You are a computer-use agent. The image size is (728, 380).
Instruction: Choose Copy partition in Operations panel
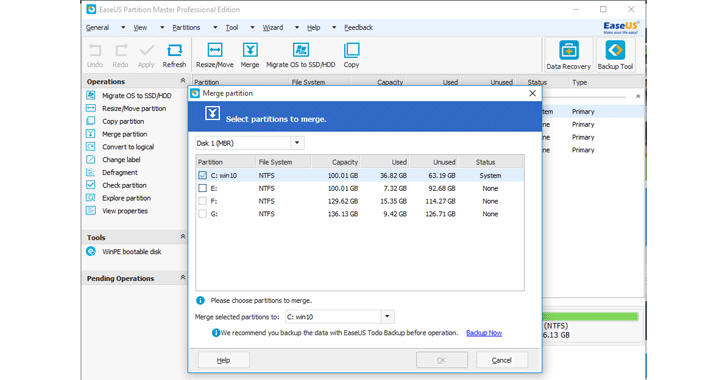123,121
